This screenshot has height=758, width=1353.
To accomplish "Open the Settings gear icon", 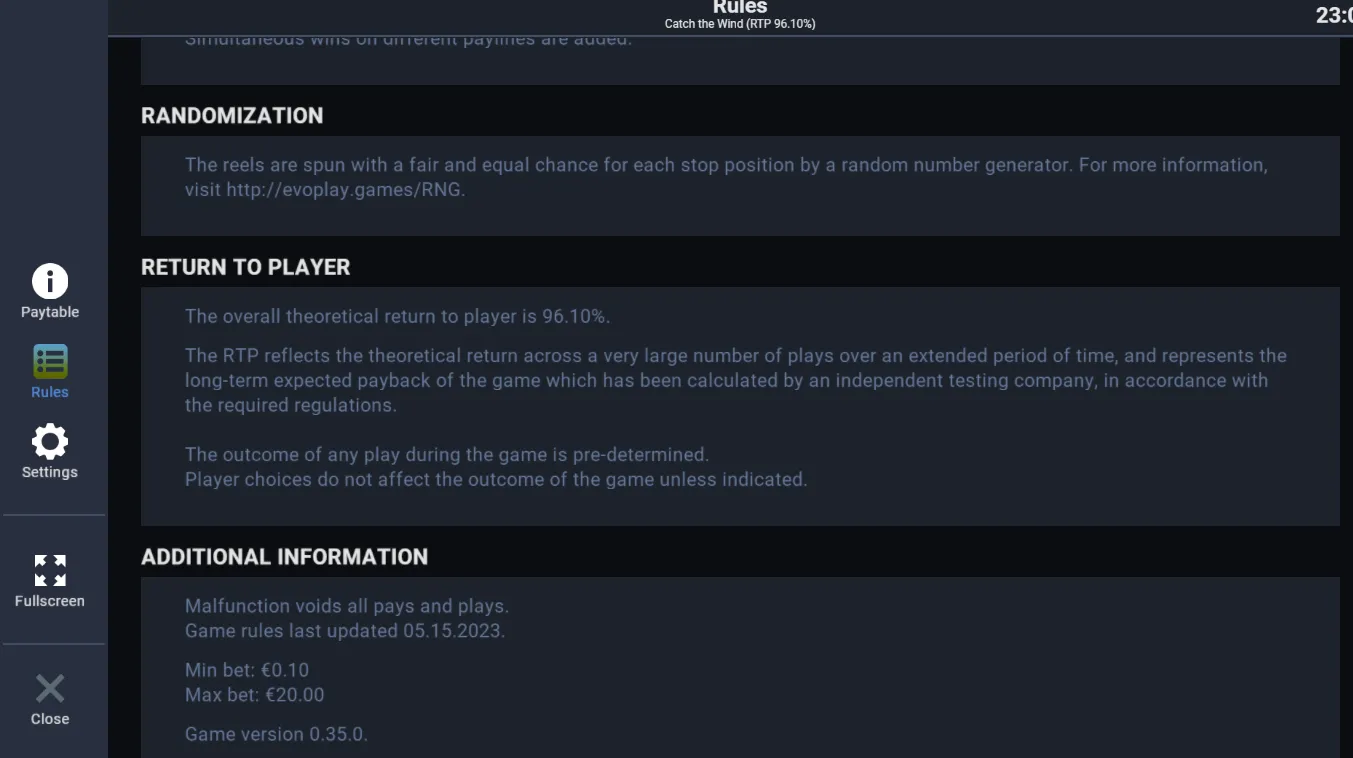I will click(x=50, y=442).
